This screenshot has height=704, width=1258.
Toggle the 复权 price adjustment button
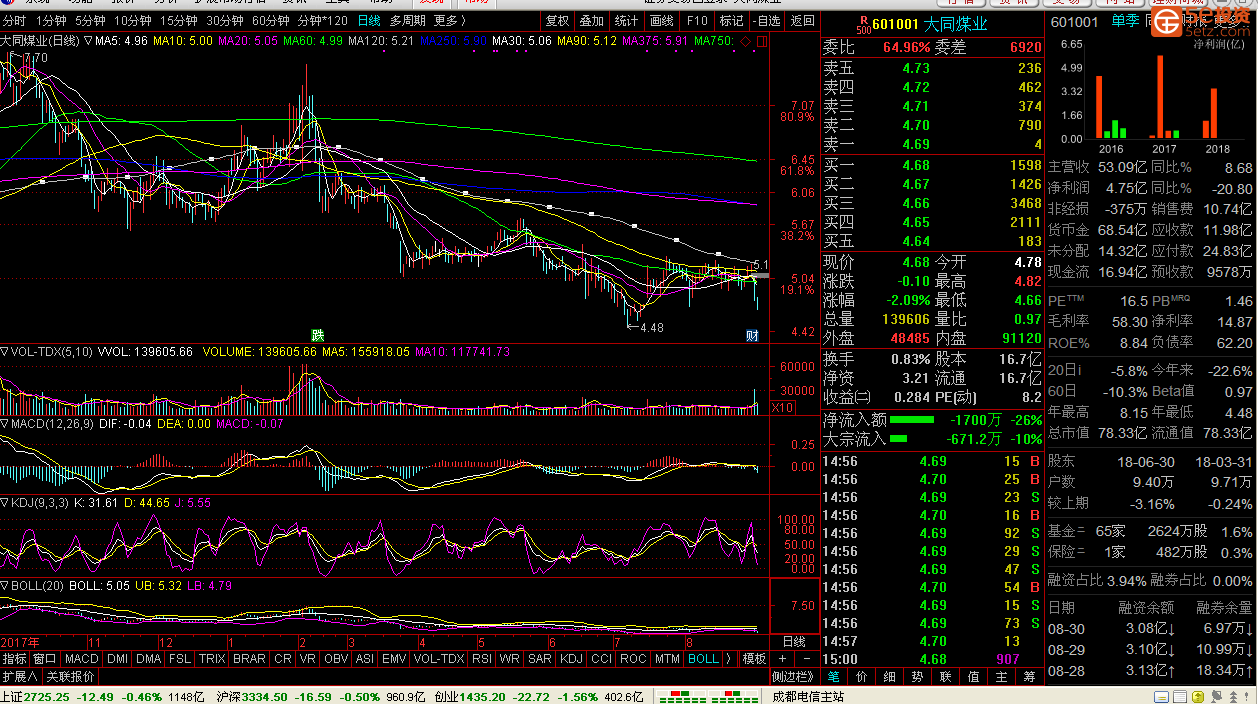pos(557,21)
